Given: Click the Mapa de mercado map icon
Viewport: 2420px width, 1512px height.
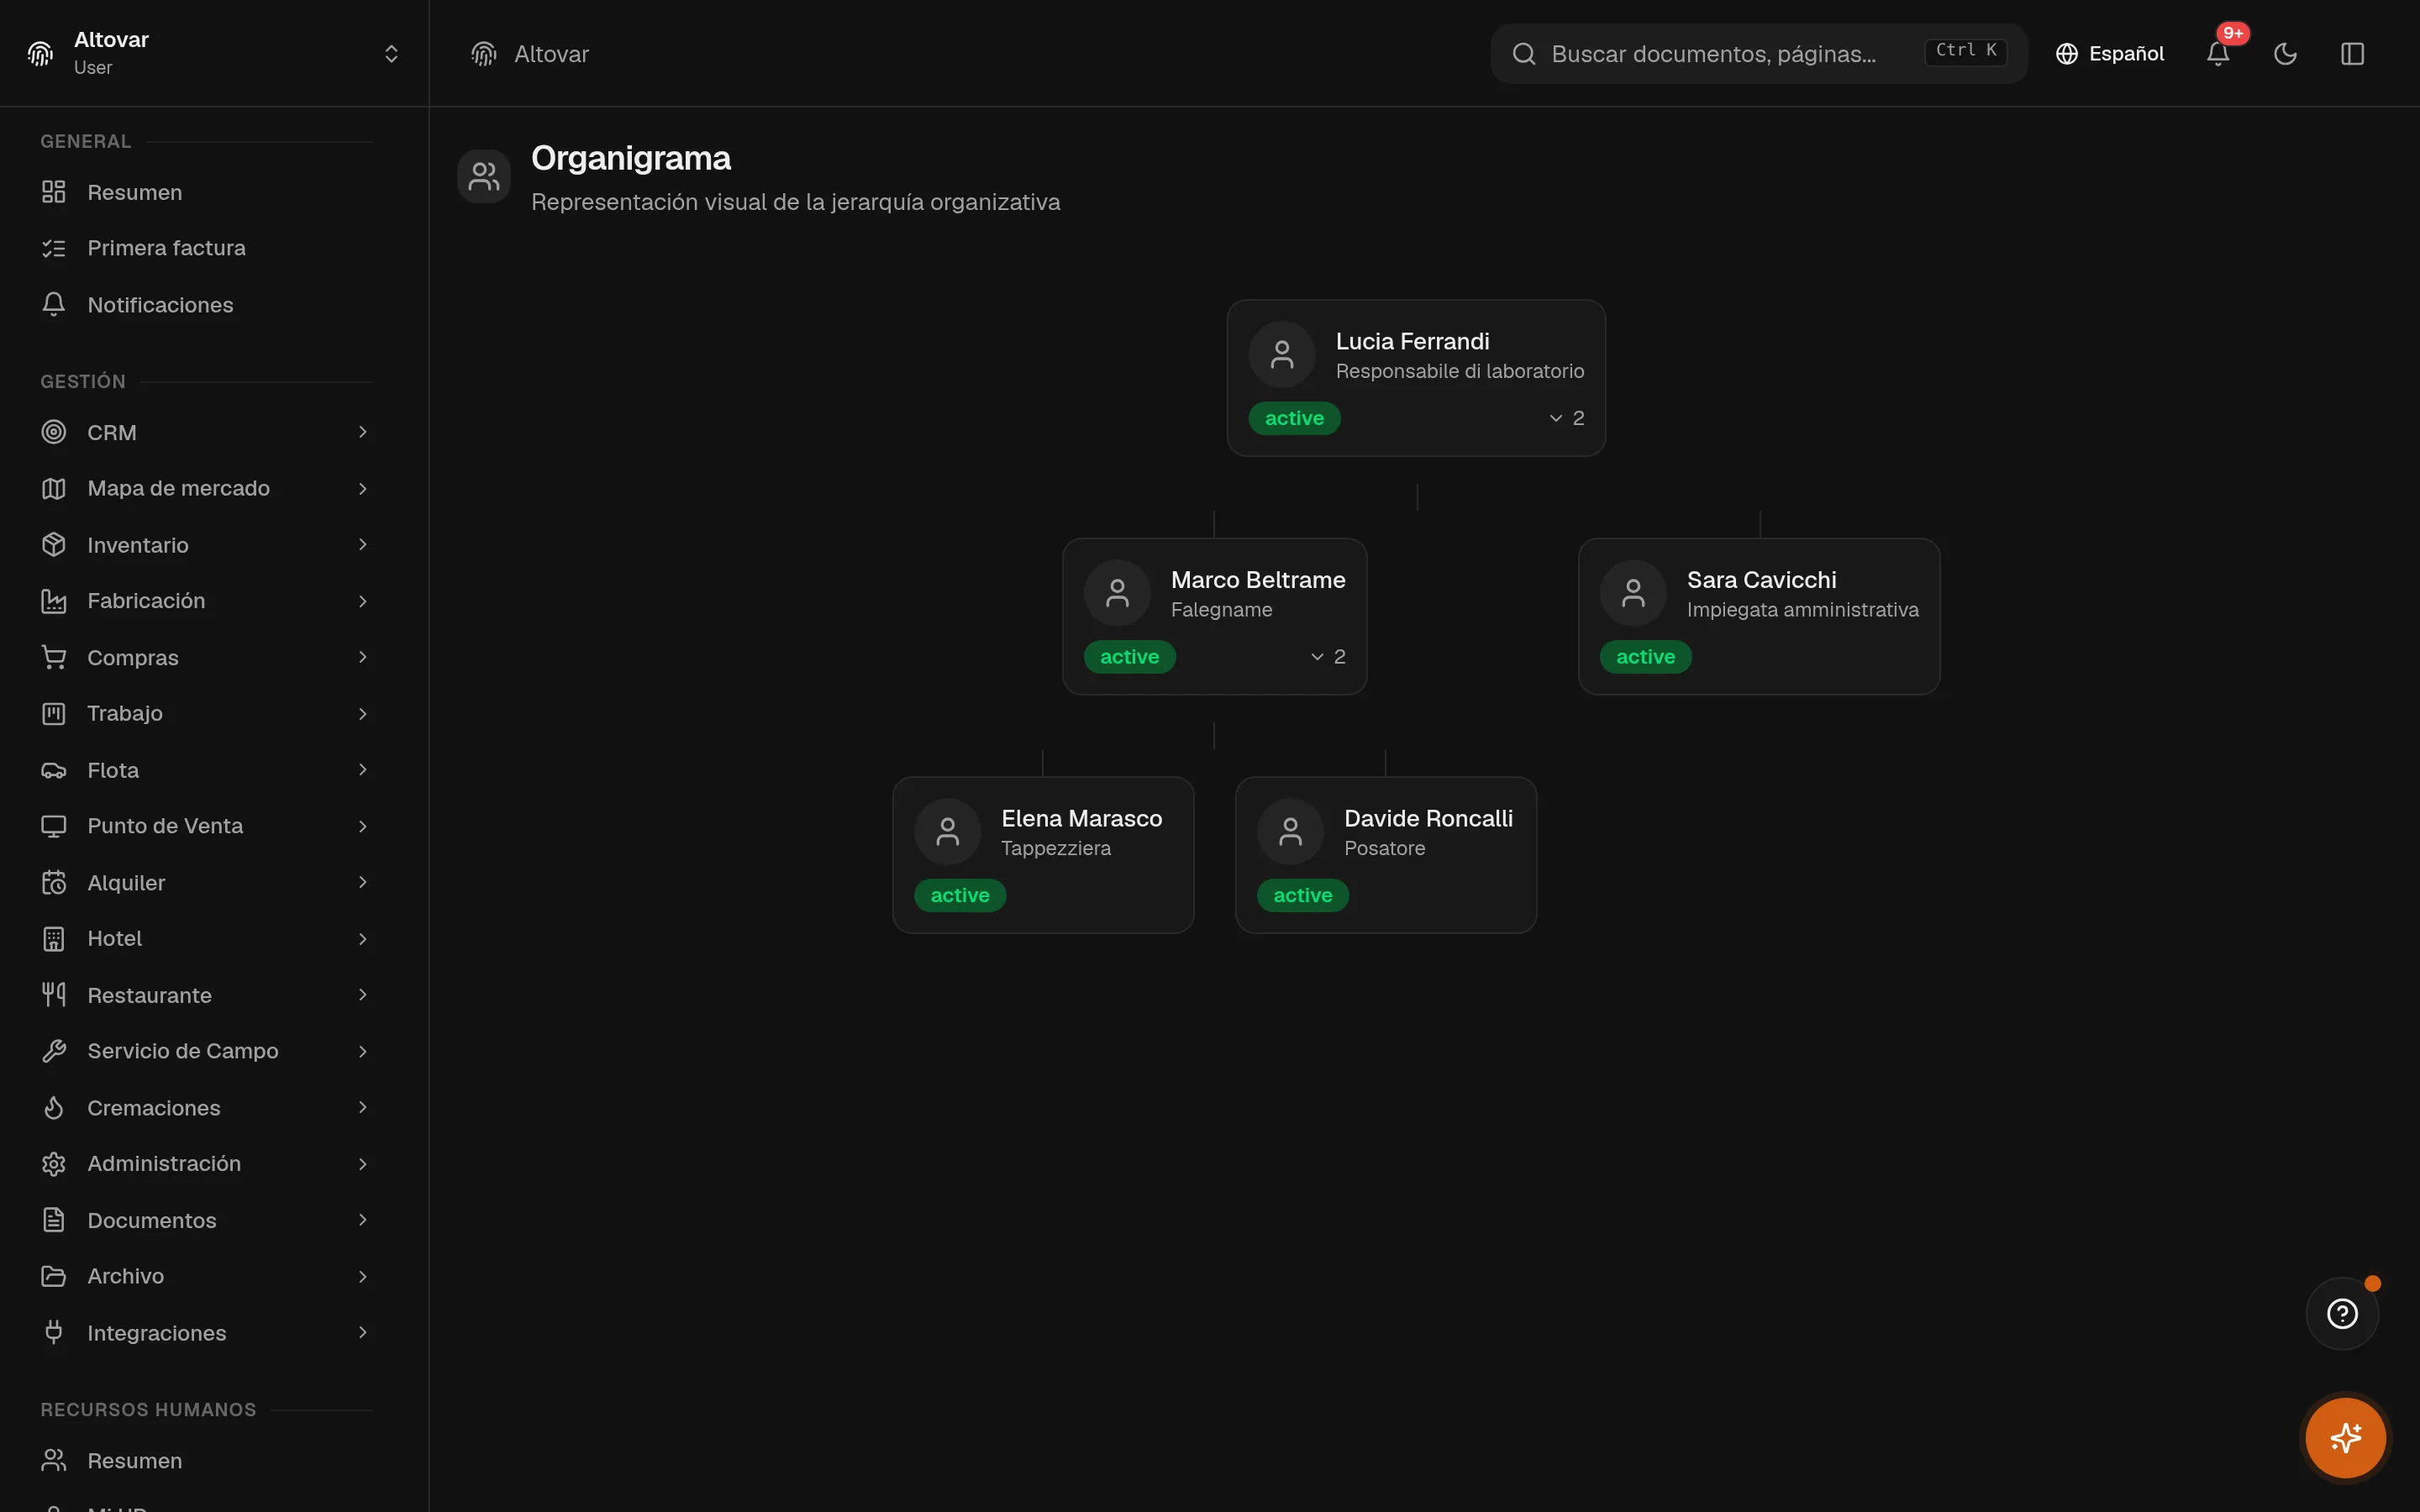Looking at the screenshot, I should (x=54, y=488).
